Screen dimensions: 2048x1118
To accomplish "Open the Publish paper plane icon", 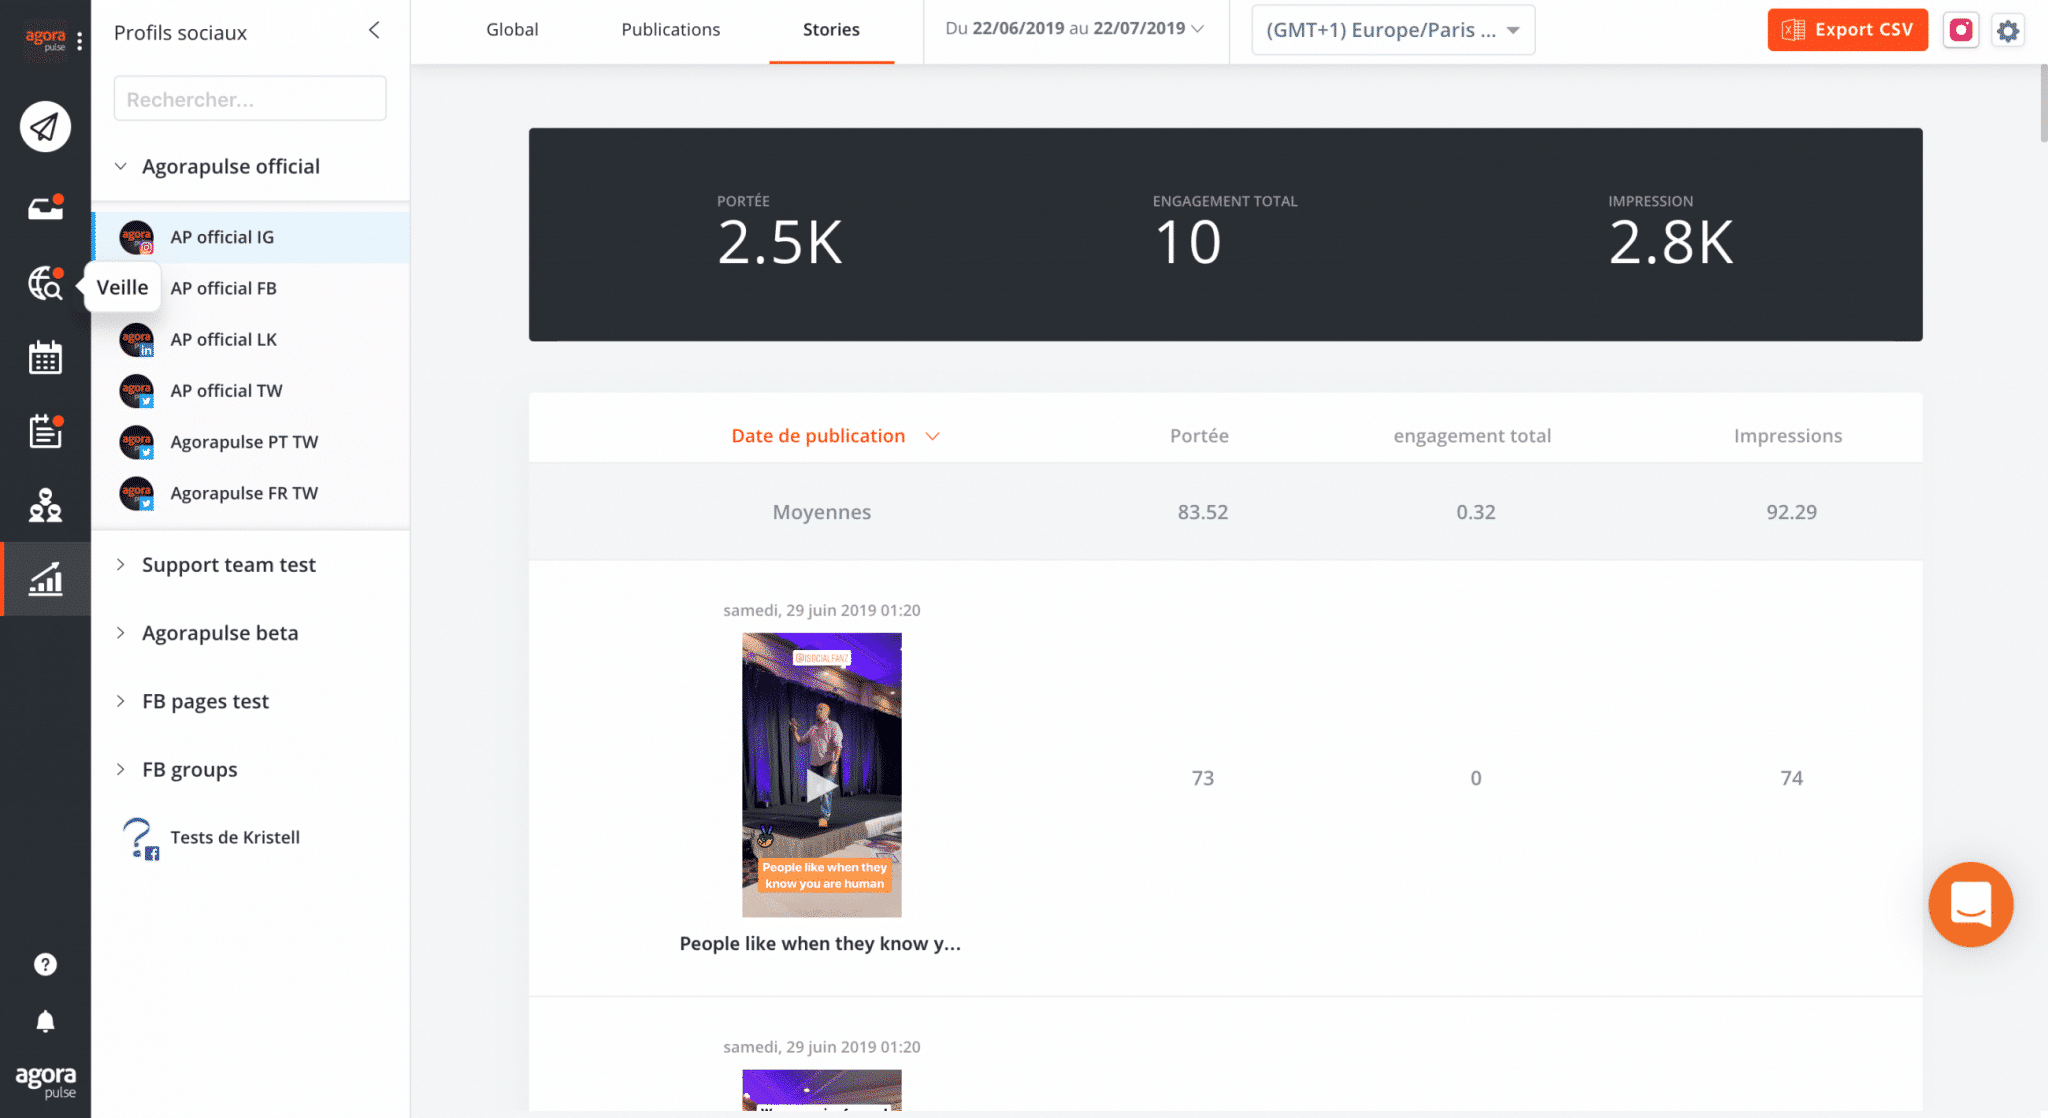I will [45, 127].
